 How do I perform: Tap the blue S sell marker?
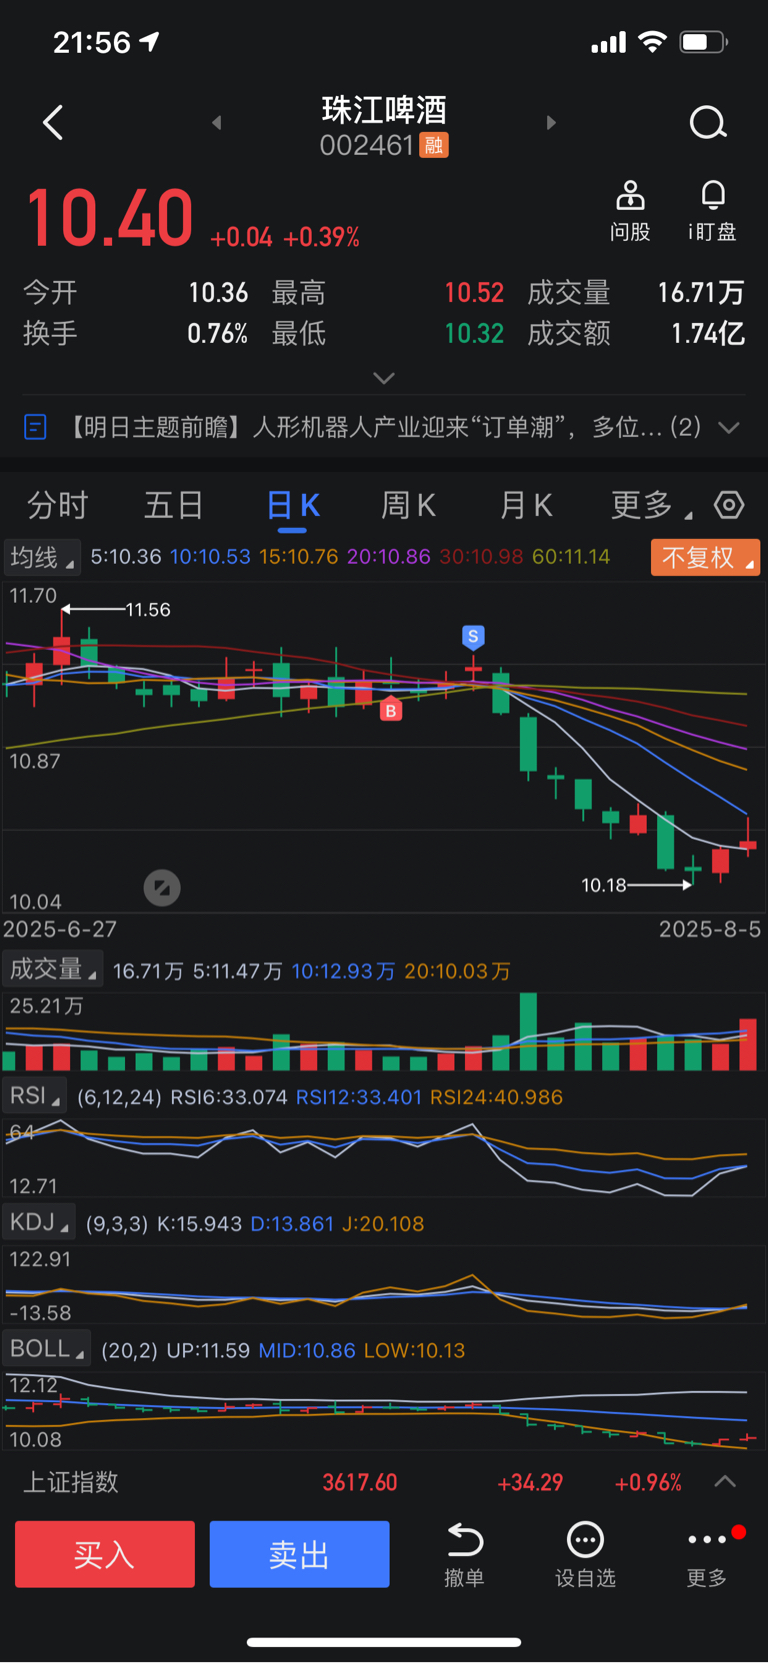(473, 637)
